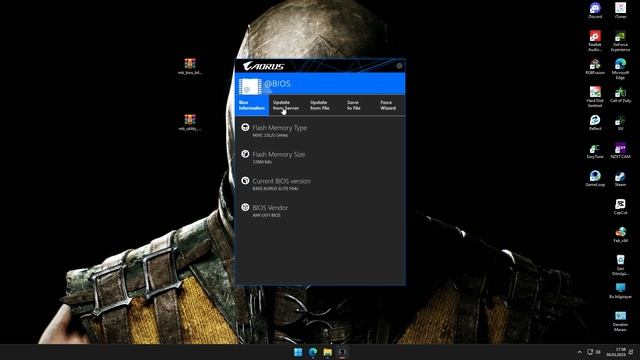This screenshot has height=360, width=640.
Task: Select the iTunes desktop shortcut
Action: (x=620, y=10)
